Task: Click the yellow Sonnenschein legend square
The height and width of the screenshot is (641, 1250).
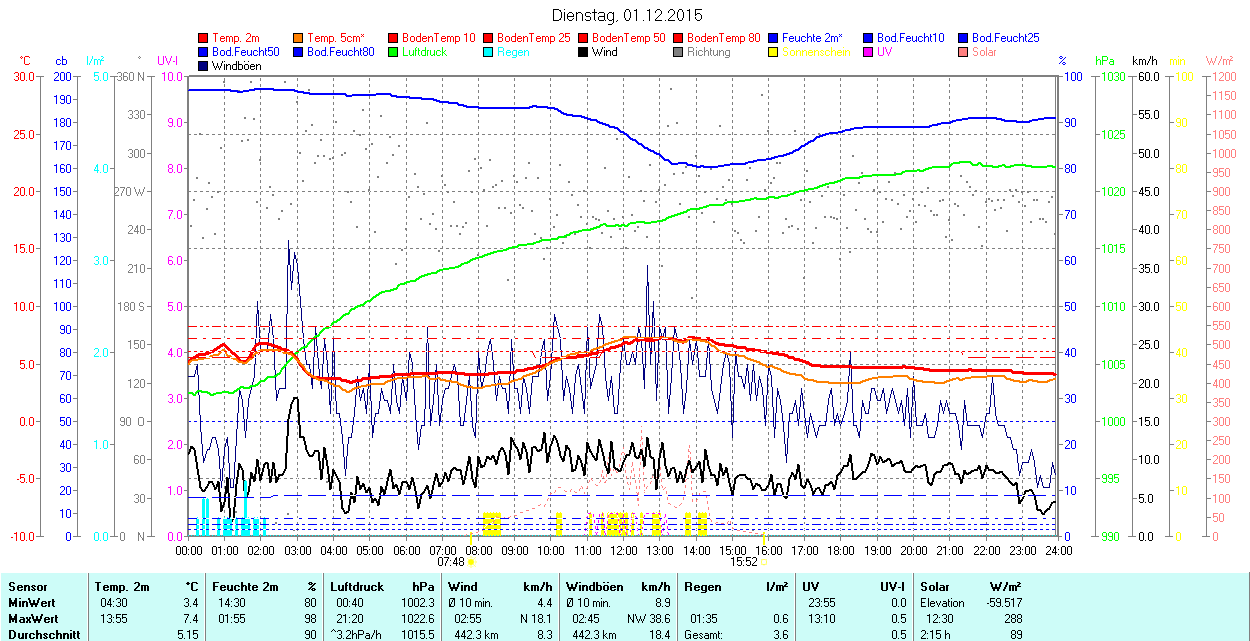Action: click(774, 52)
